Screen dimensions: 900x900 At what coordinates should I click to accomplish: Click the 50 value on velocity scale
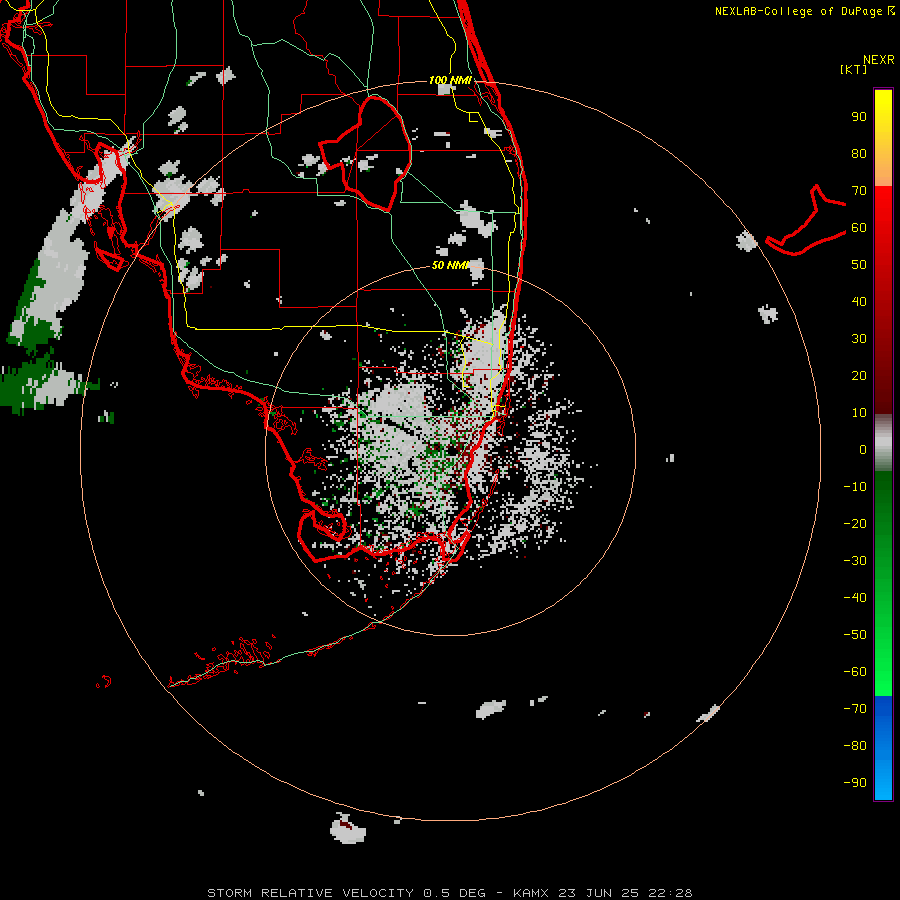pos(859,265)
